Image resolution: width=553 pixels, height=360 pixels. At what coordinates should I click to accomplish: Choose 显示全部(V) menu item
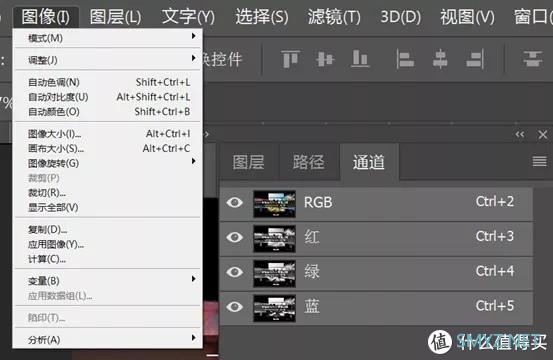[108, 208]
